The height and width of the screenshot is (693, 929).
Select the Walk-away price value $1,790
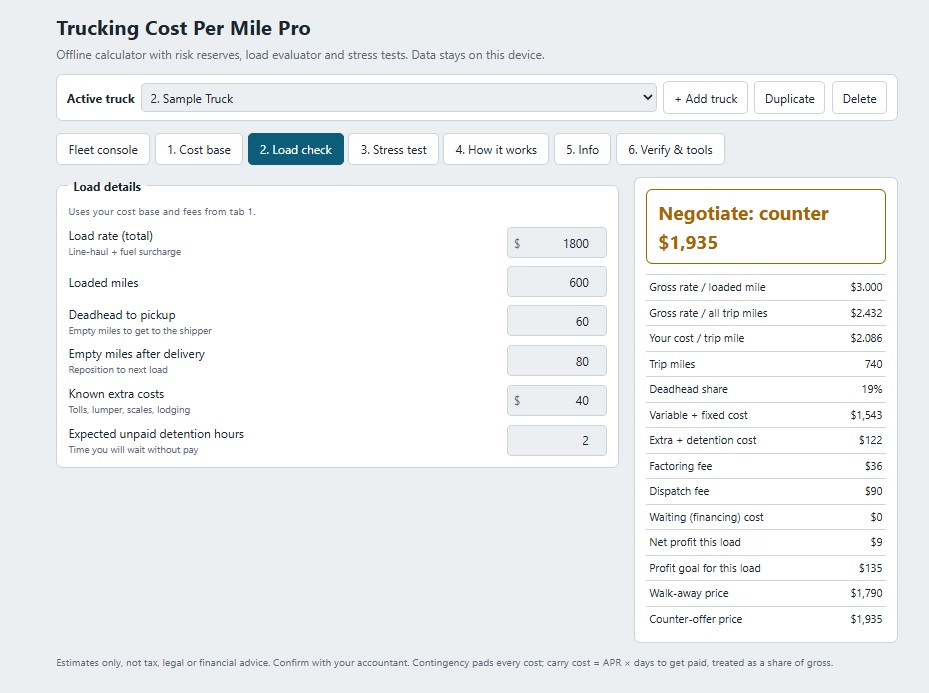pyautogui.click(x=866, y=593)
